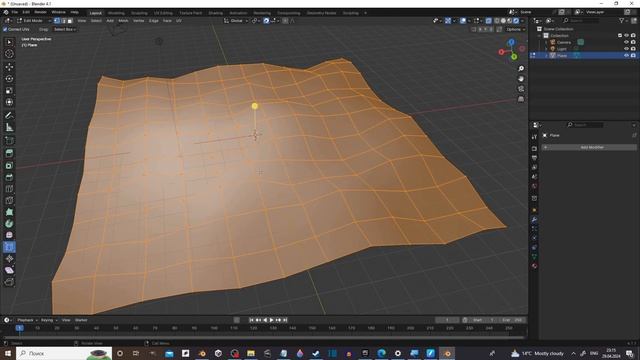
Task: Jump to the timeline start button
Action: click(251, 320)
